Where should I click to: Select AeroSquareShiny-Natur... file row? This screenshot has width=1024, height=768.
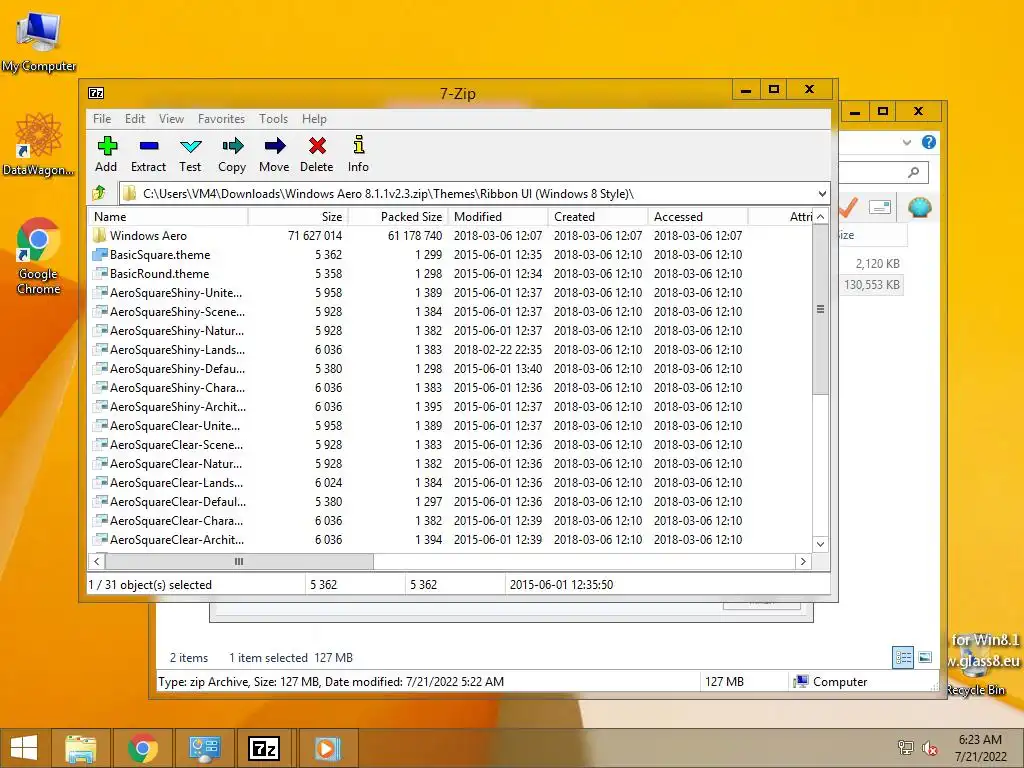pos(450,330)
